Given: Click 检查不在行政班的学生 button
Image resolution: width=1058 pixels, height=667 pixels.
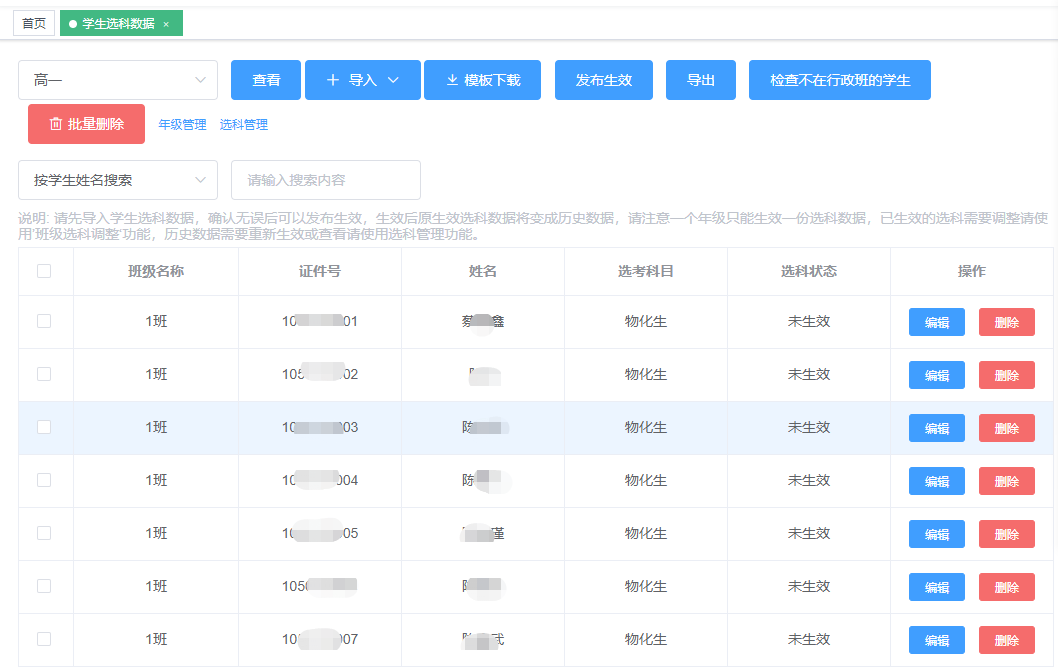Looking at the screenshot, I should (x=840, y=80).
